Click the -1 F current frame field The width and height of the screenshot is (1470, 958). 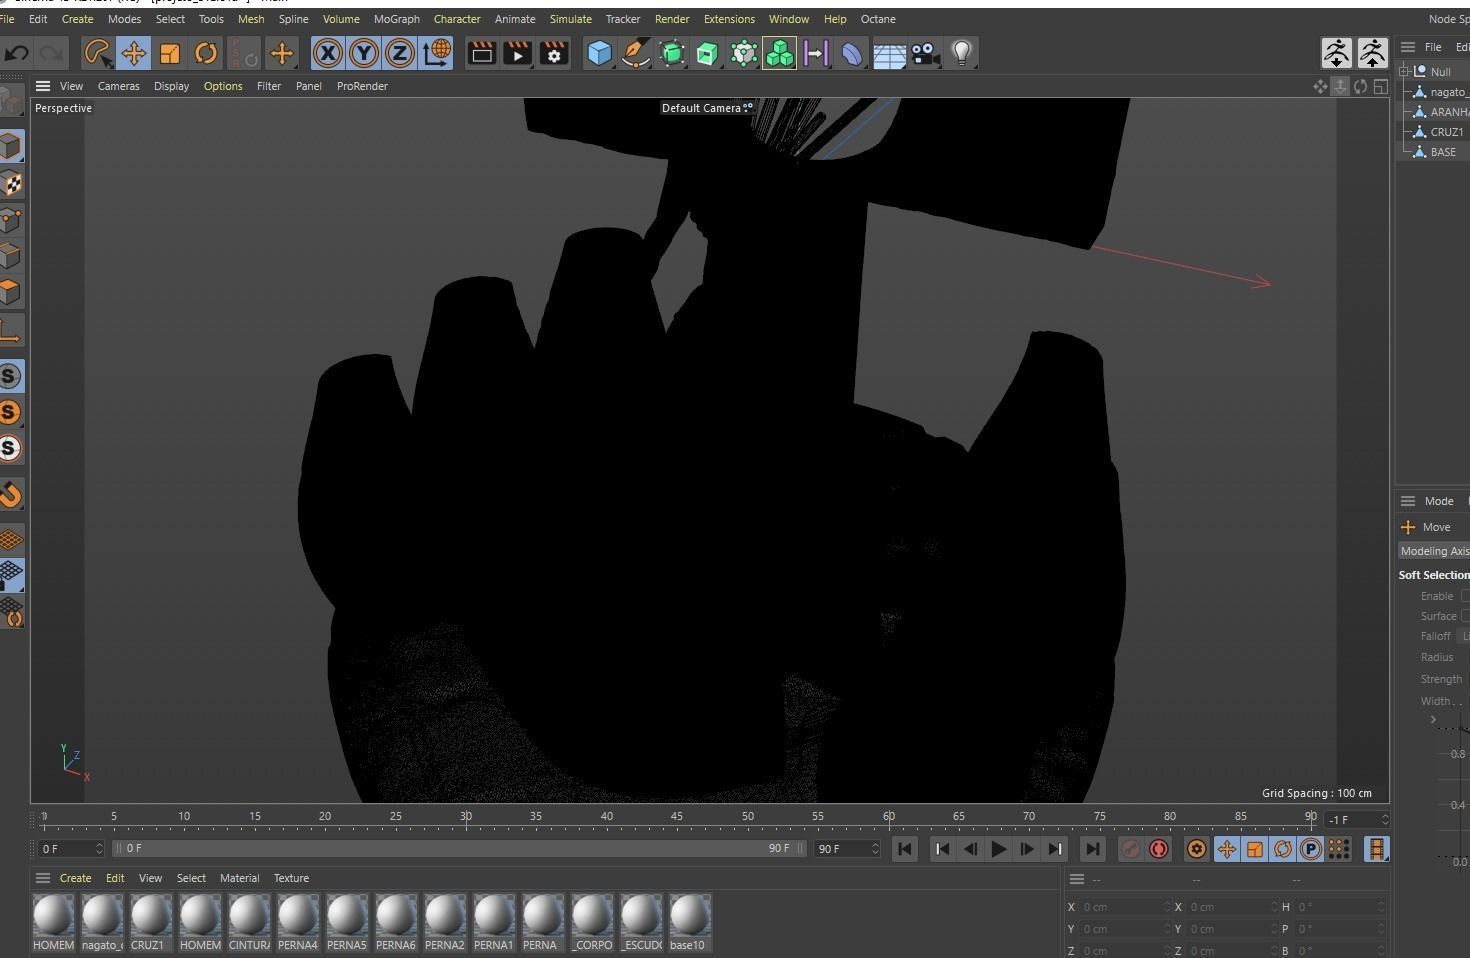coord(1356,819)
